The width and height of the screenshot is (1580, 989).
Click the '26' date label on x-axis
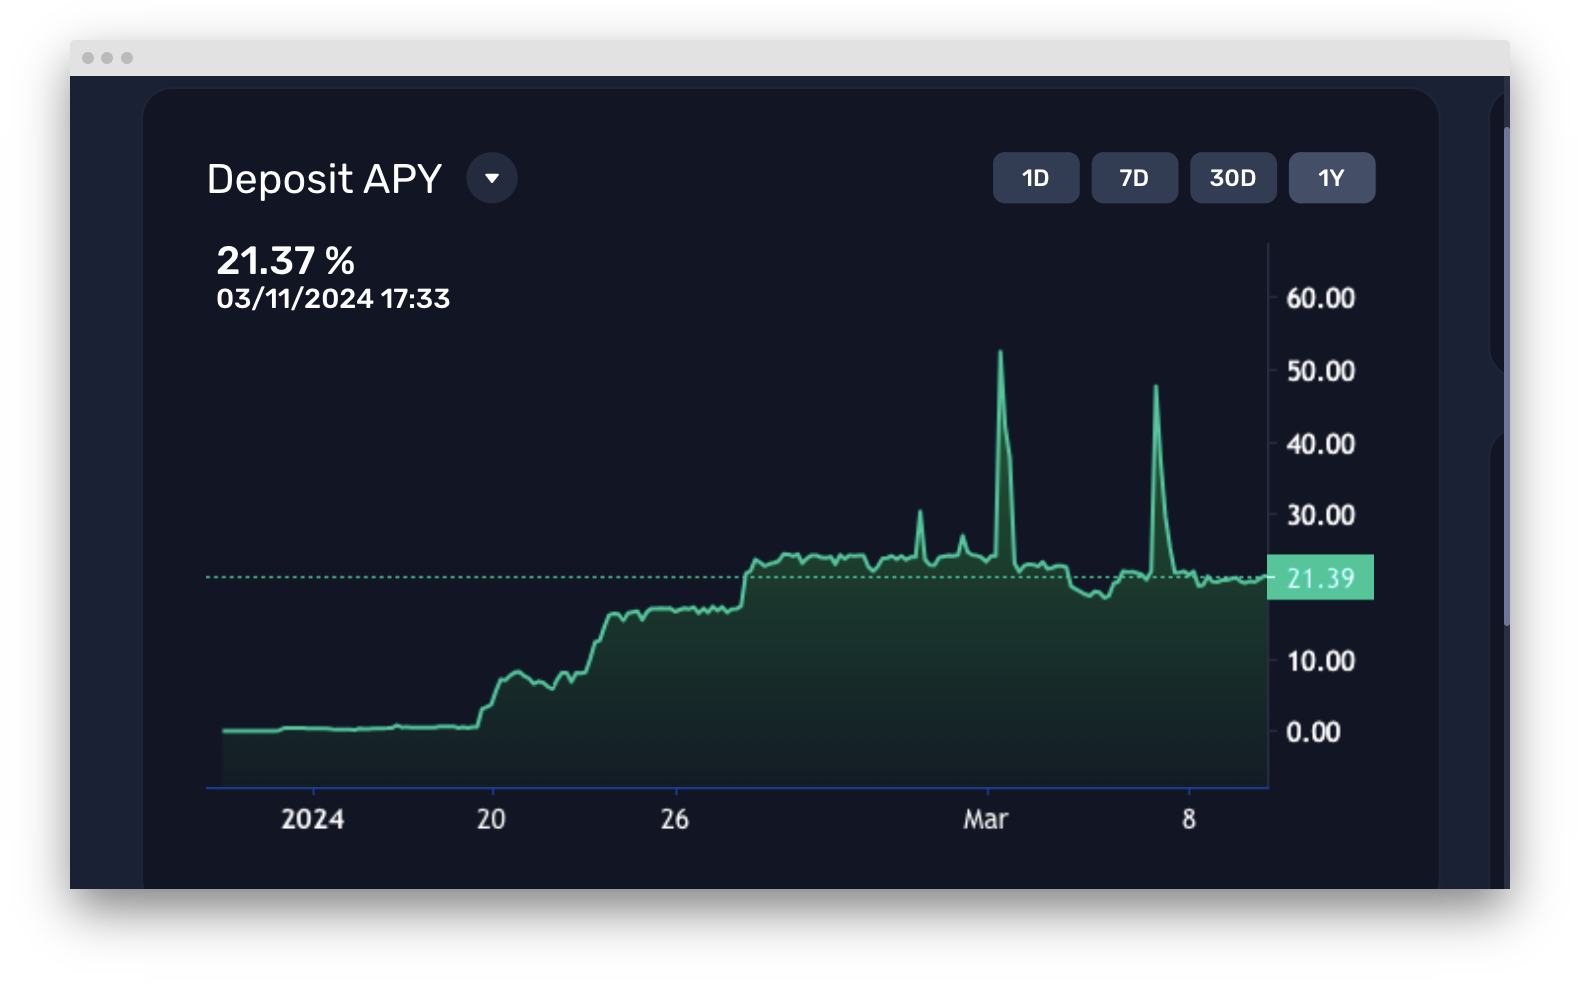pos(675,819)
